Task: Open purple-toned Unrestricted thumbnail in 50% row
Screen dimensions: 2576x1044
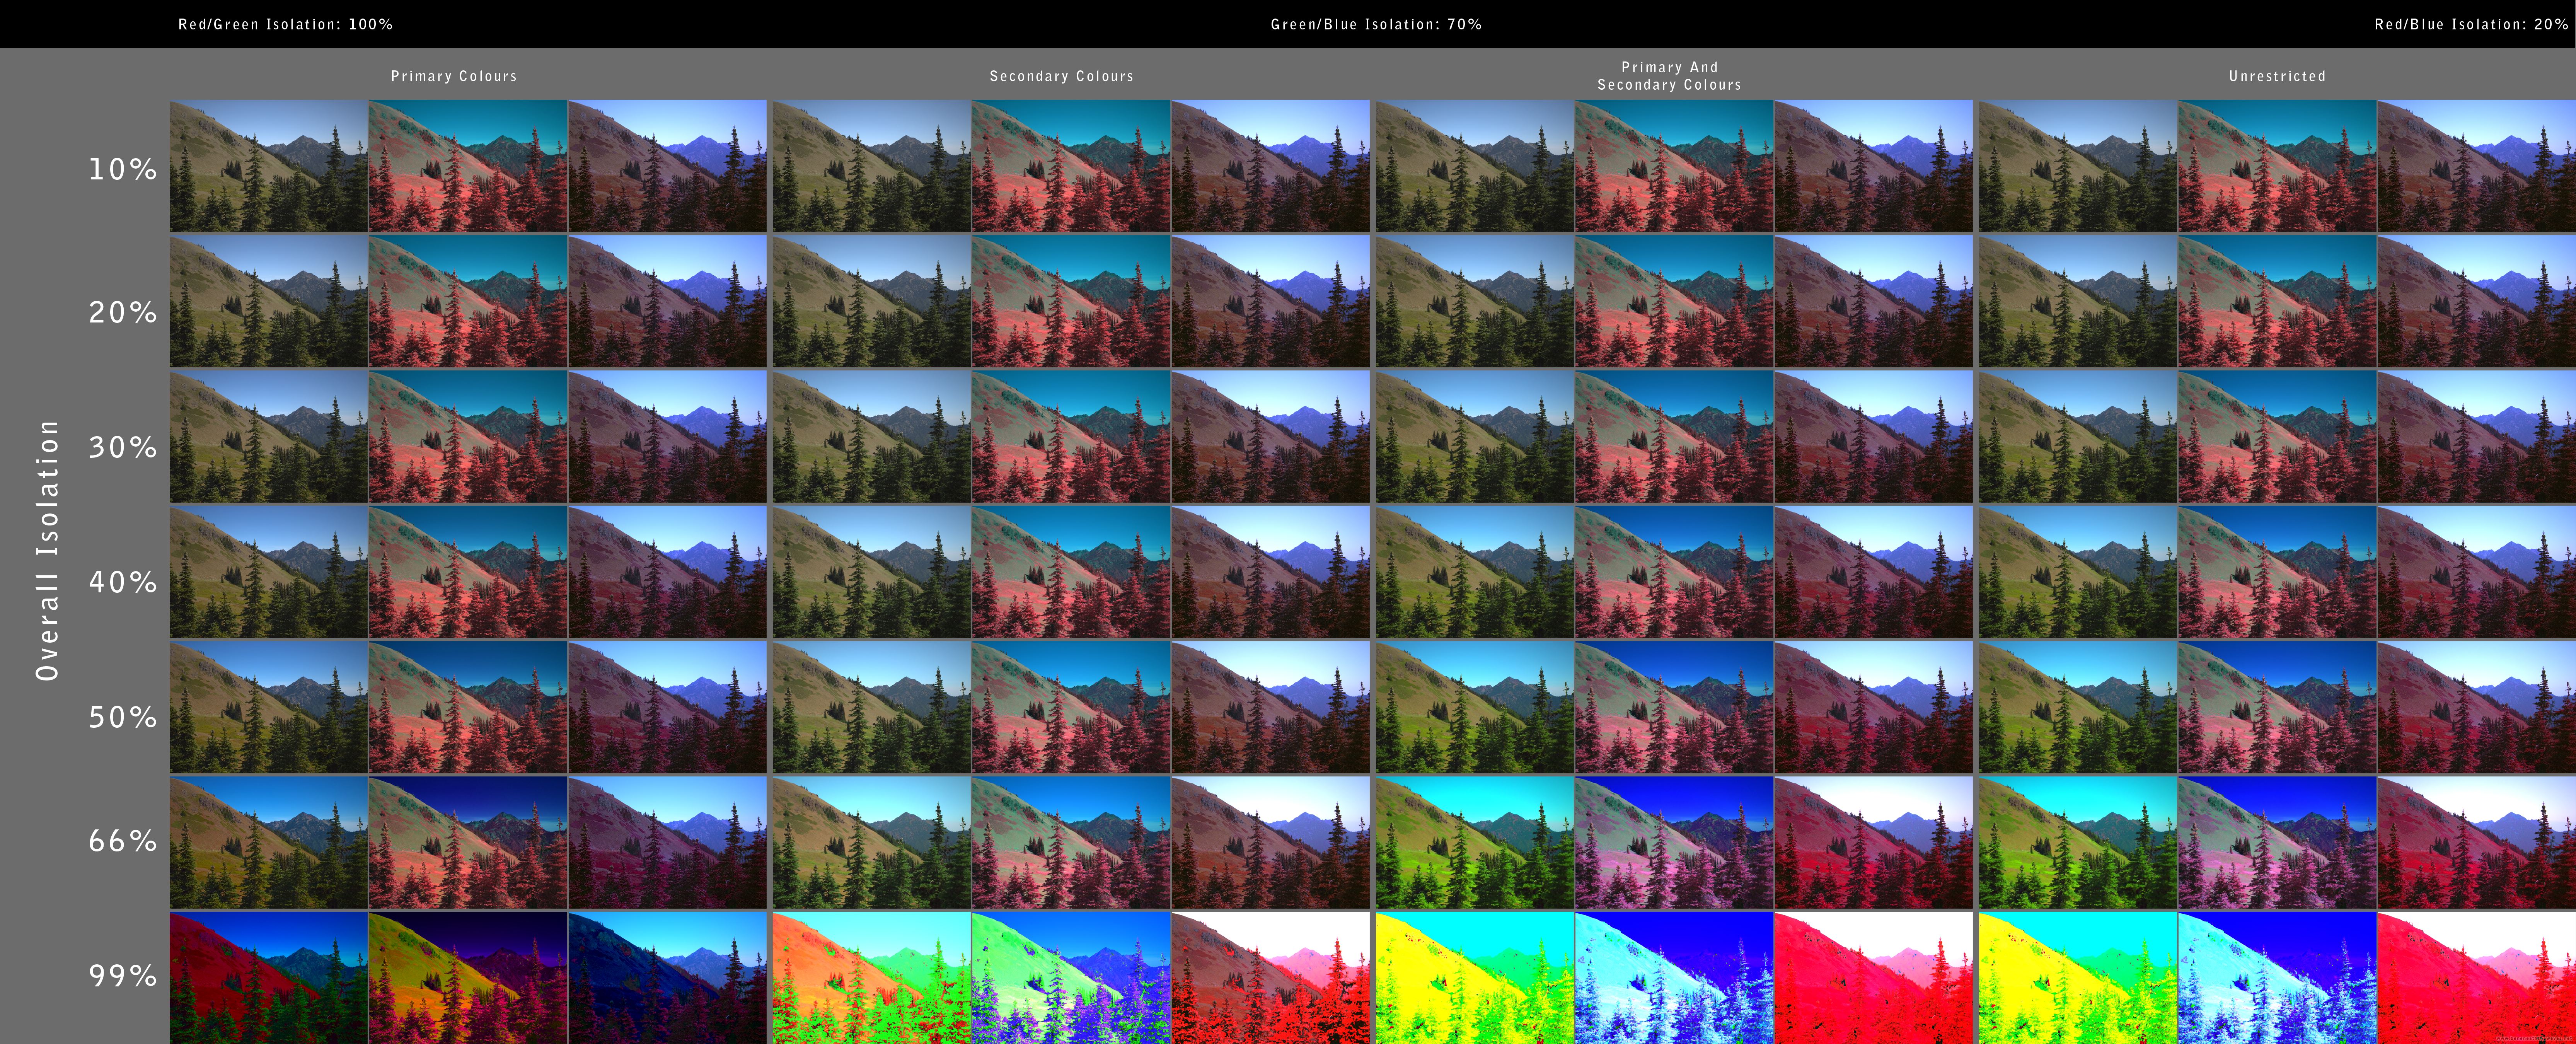Action: [2477, 706]
